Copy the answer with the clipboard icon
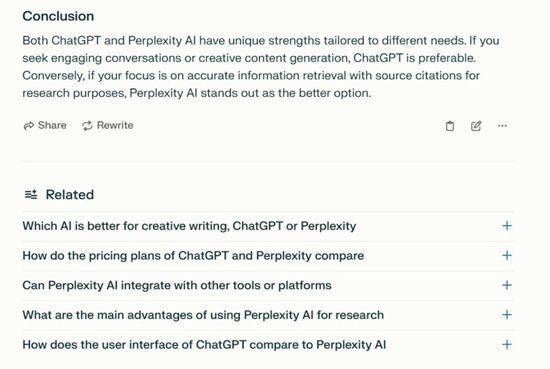 tap(450, 126)
